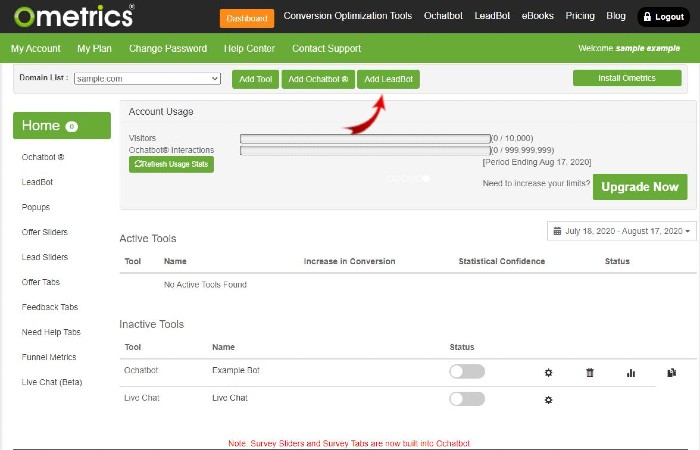Image resolution: width=700 pixels, height=450 pixels.
Task: Select Ochatbot in sidebar
Action: pyautogui.click(x=43, y=157)
